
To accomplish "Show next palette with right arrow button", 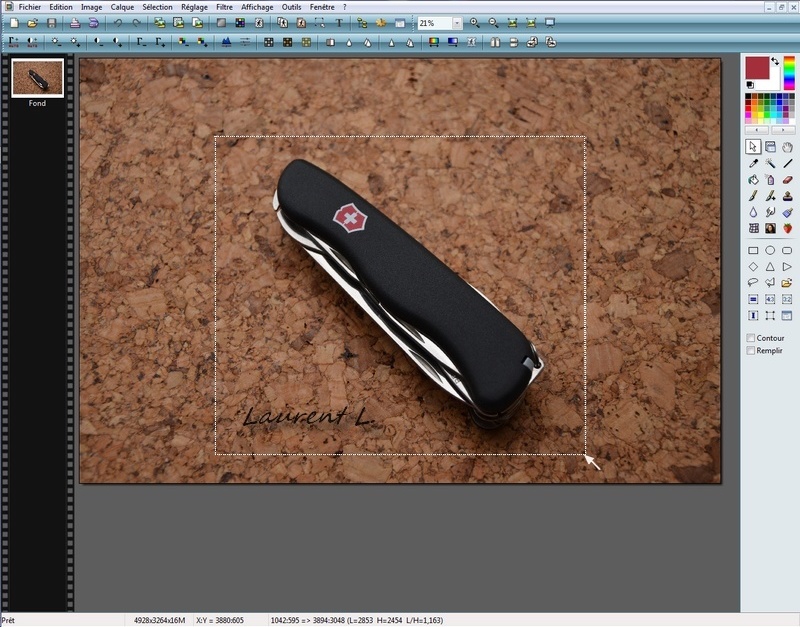I will pyautogui.click(x=783, y=130).
